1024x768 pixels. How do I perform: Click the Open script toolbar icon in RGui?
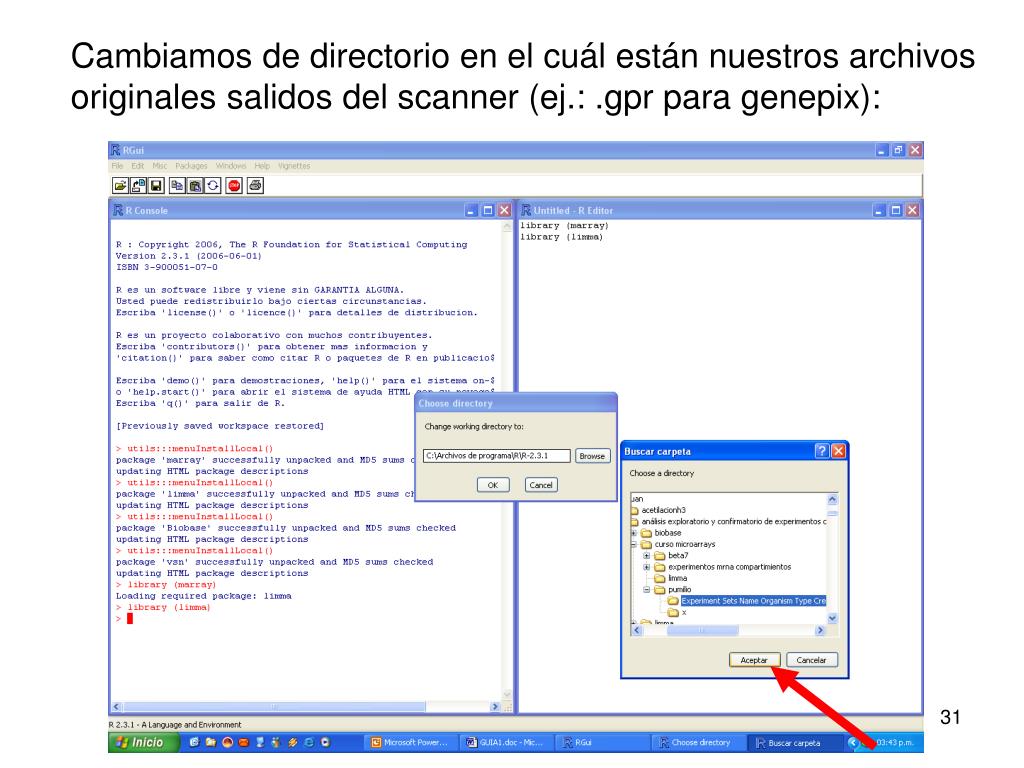point(120,186)
